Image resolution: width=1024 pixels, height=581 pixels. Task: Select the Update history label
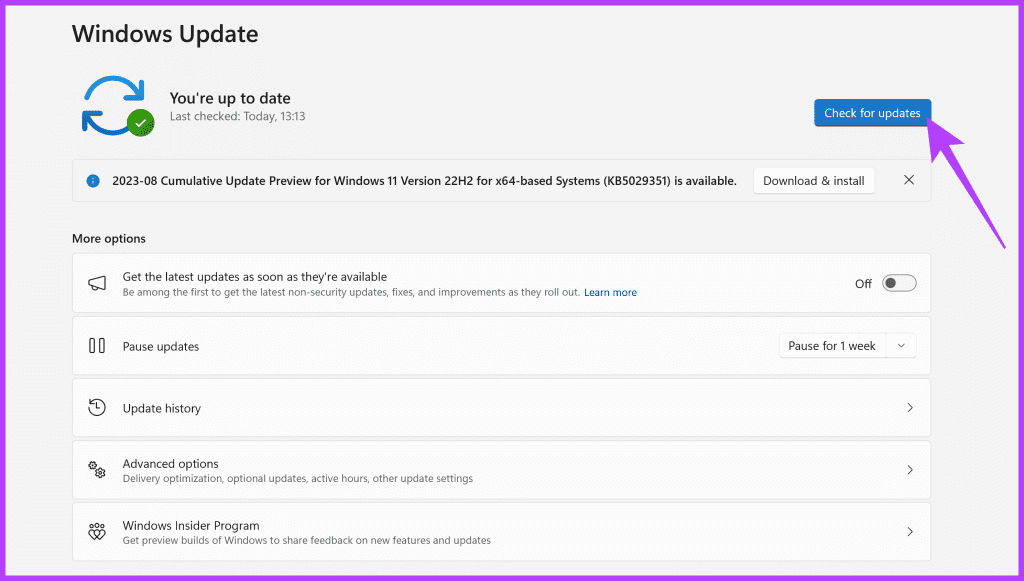[161, 409]
